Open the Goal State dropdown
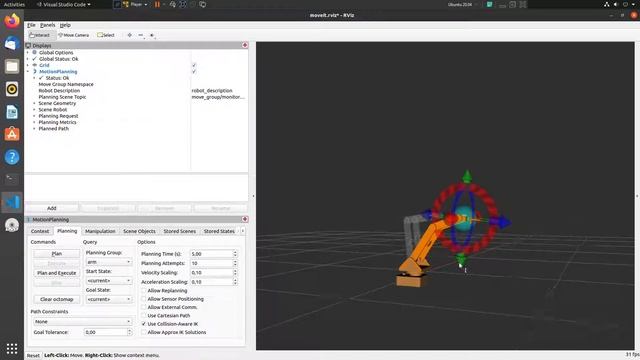Screen dimensions: 640x360 point(109,299)
